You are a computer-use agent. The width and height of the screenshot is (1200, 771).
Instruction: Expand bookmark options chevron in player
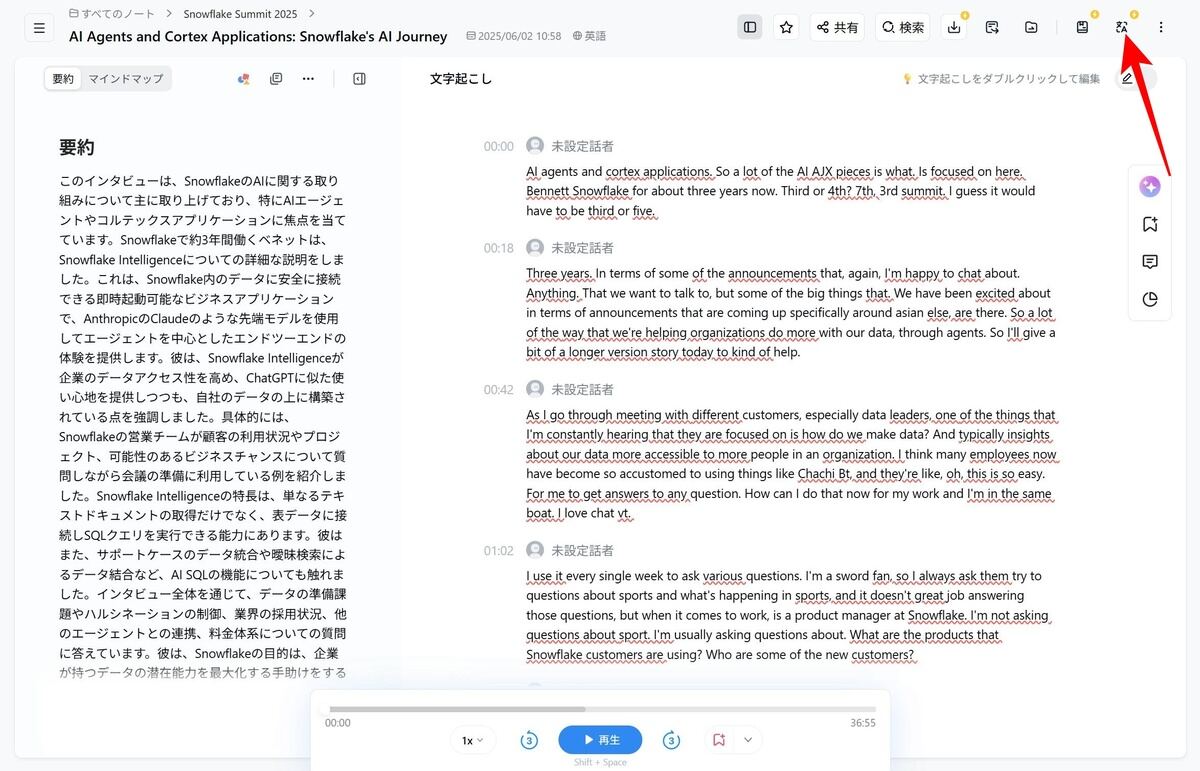point(747,740)
